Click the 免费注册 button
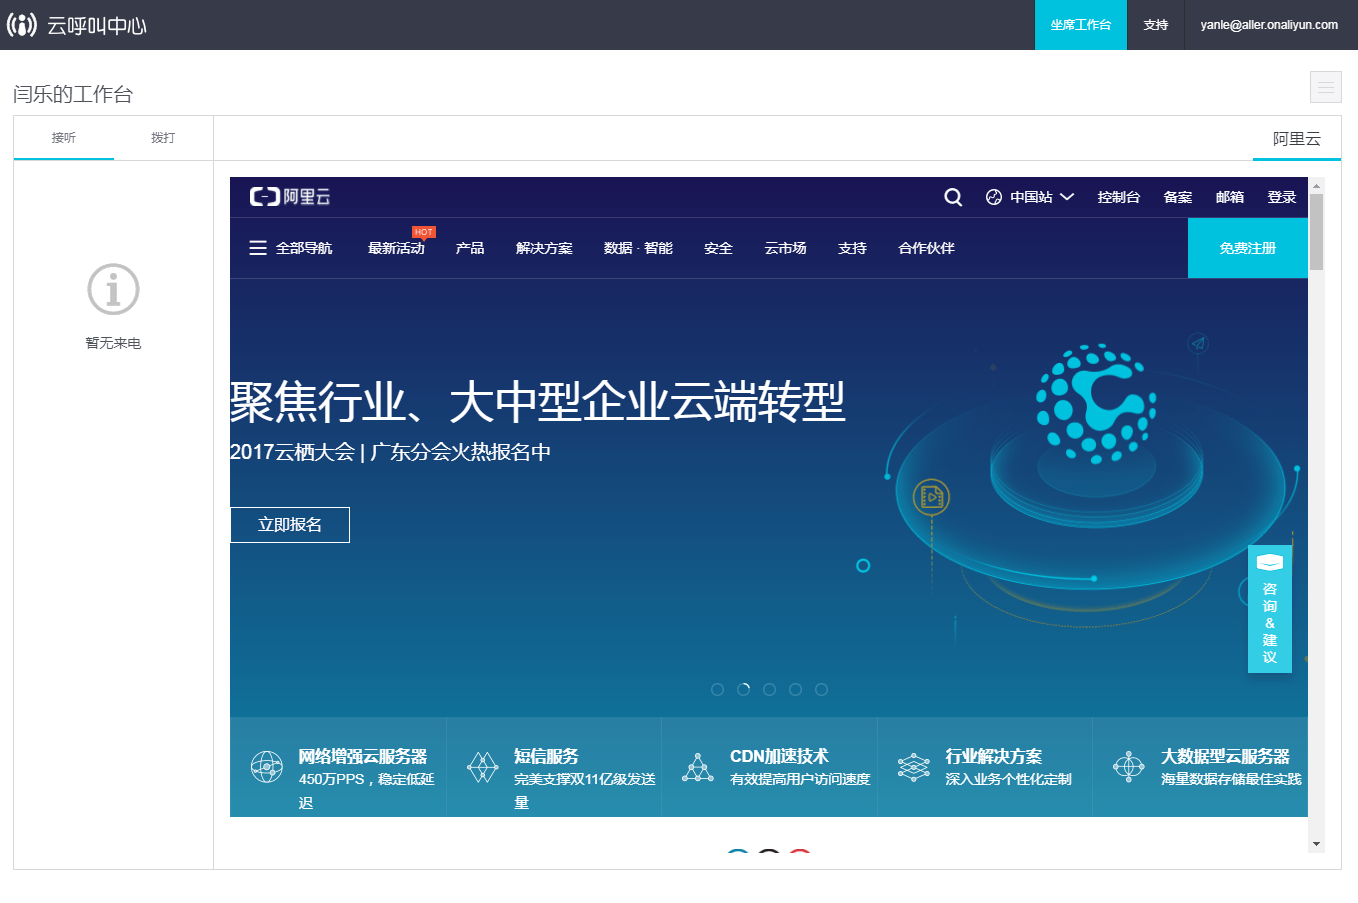The height and width of the screenshot is (903, 1358). [1248, 248]
